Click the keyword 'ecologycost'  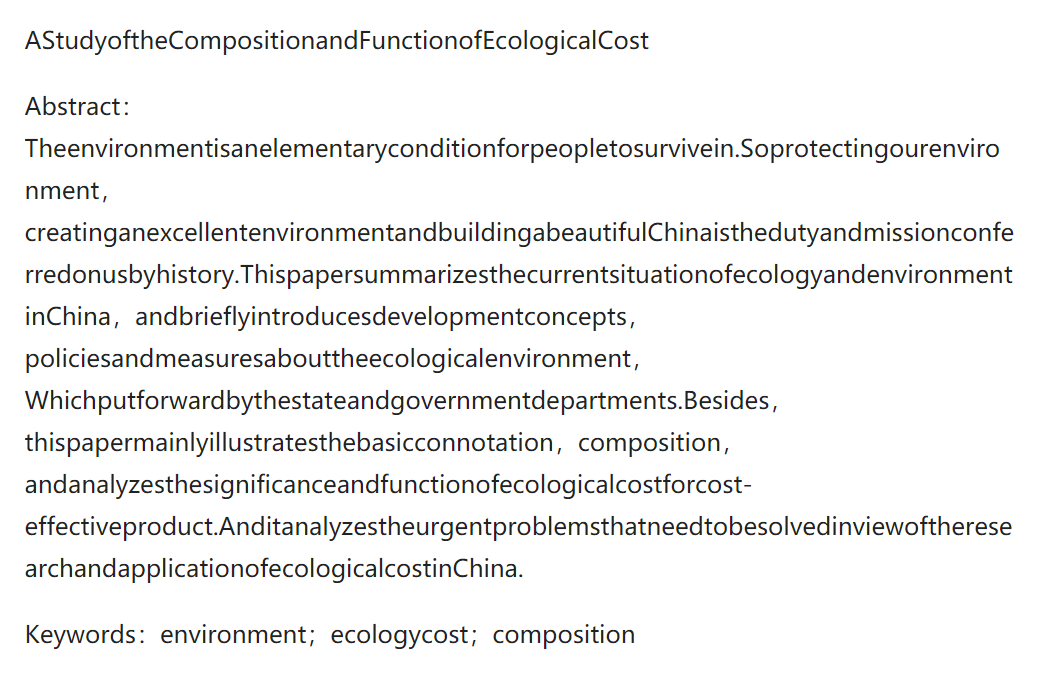(400, 635)
